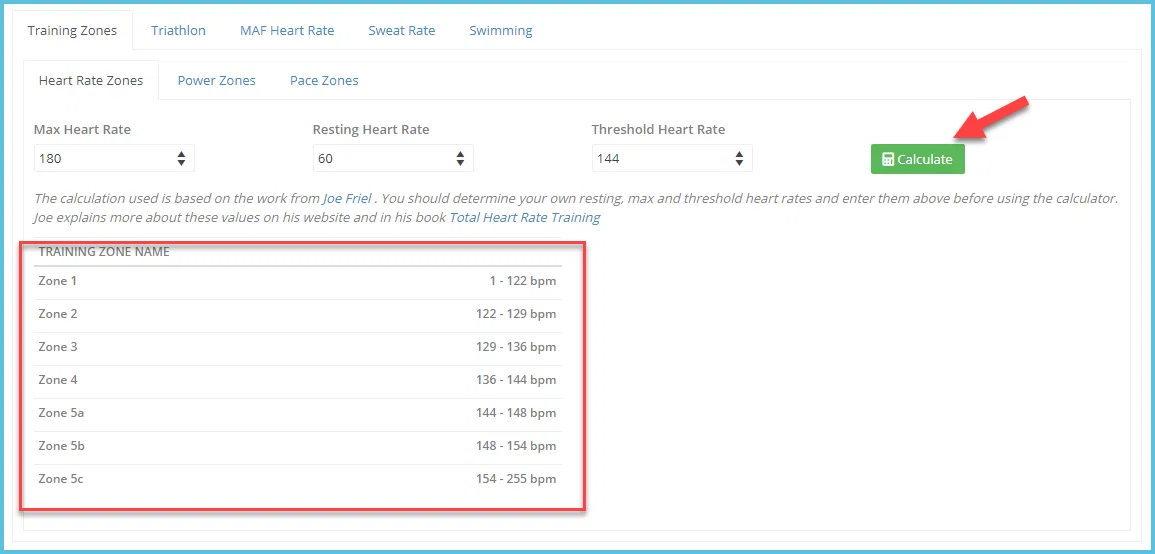Click the Max Heart Rate label

pyautogui.click(x=82, y=130)
